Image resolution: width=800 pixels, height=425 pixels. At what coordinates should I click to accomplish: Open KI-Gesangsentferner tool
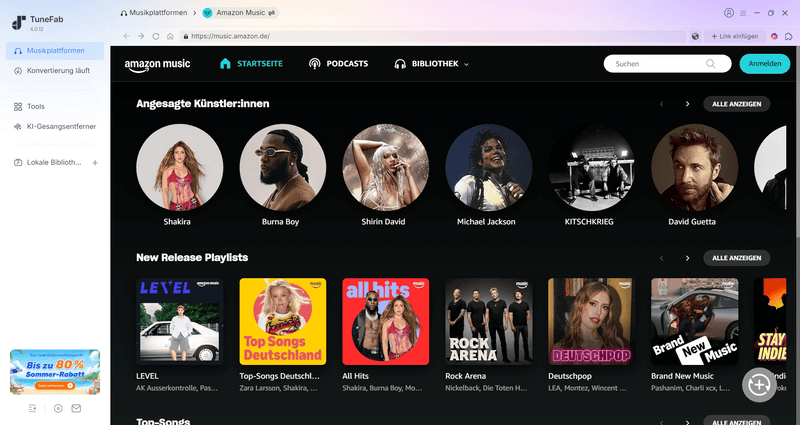click(x=55, y=126)
